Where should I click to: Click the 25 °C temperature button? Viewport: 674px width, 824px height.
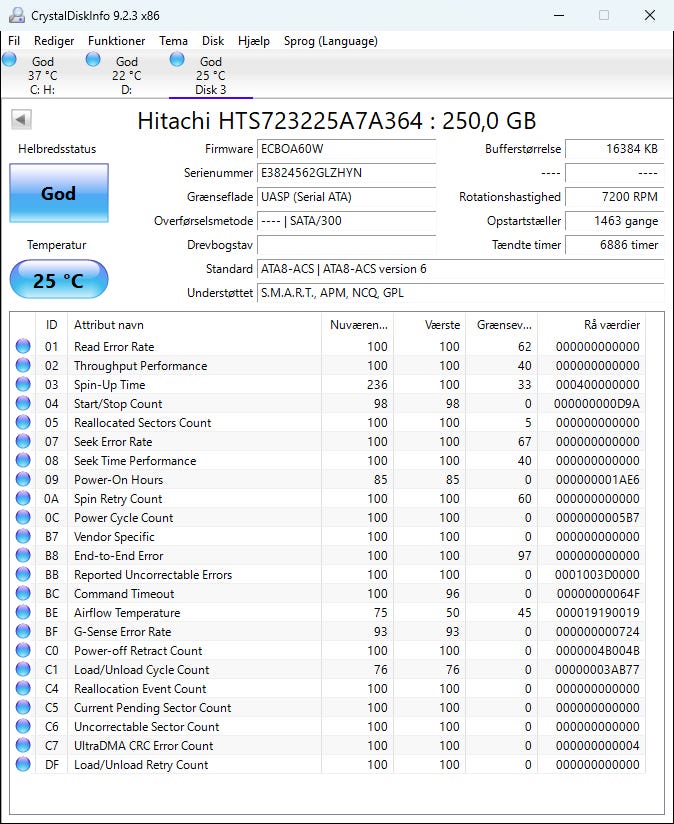point(58,280)
